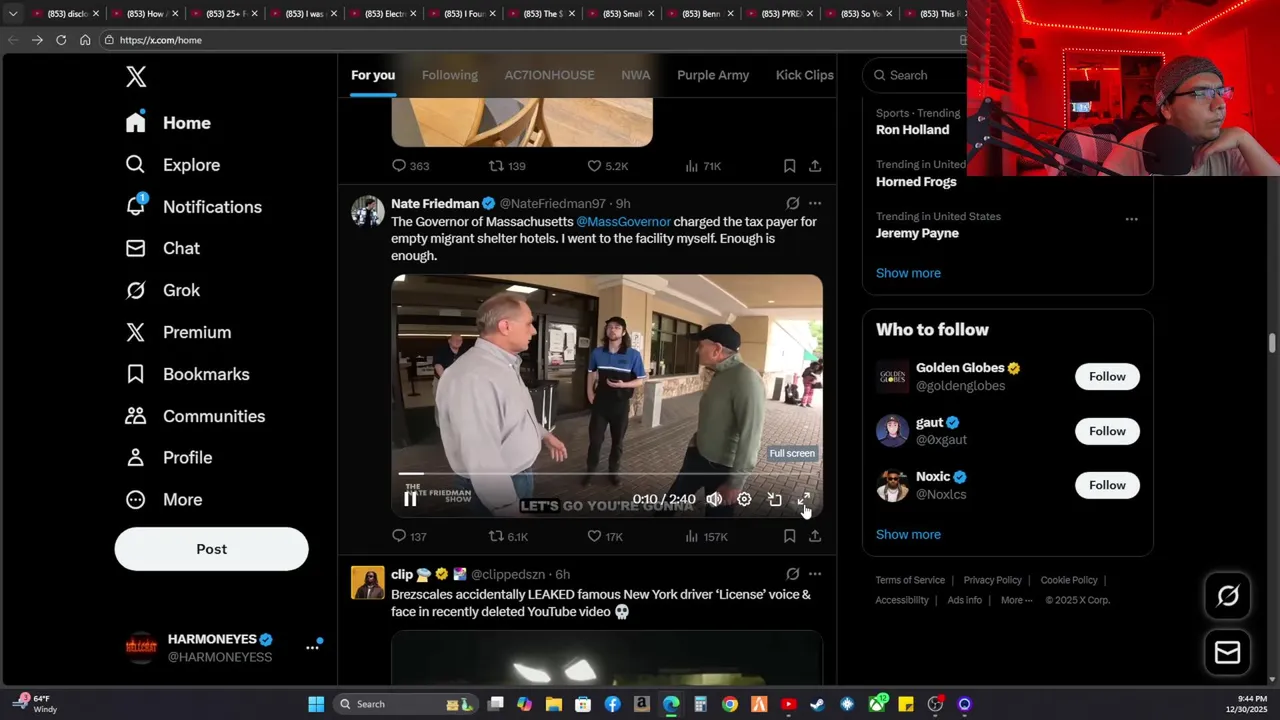Open the Purple Army tab
The width and height of the screenshot is (1280, 720).
point(713,75)
